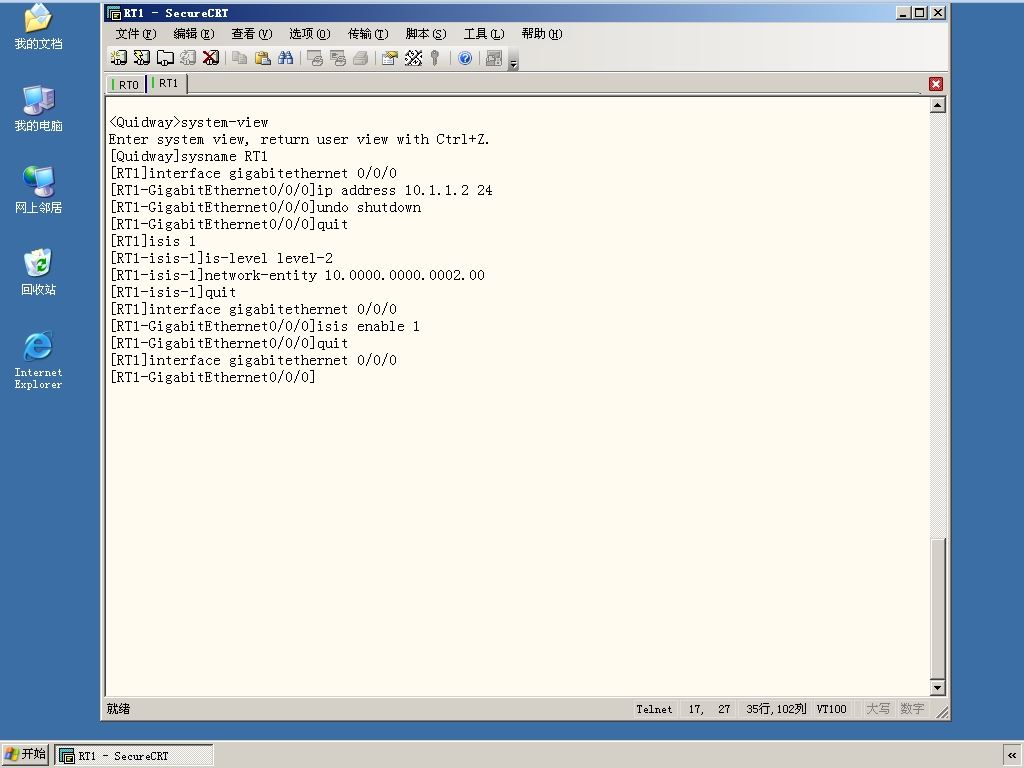This screenshot has width=1024, height=768.
Task: Click the 大写 caps lock indicator
Action: pos(878,709)
